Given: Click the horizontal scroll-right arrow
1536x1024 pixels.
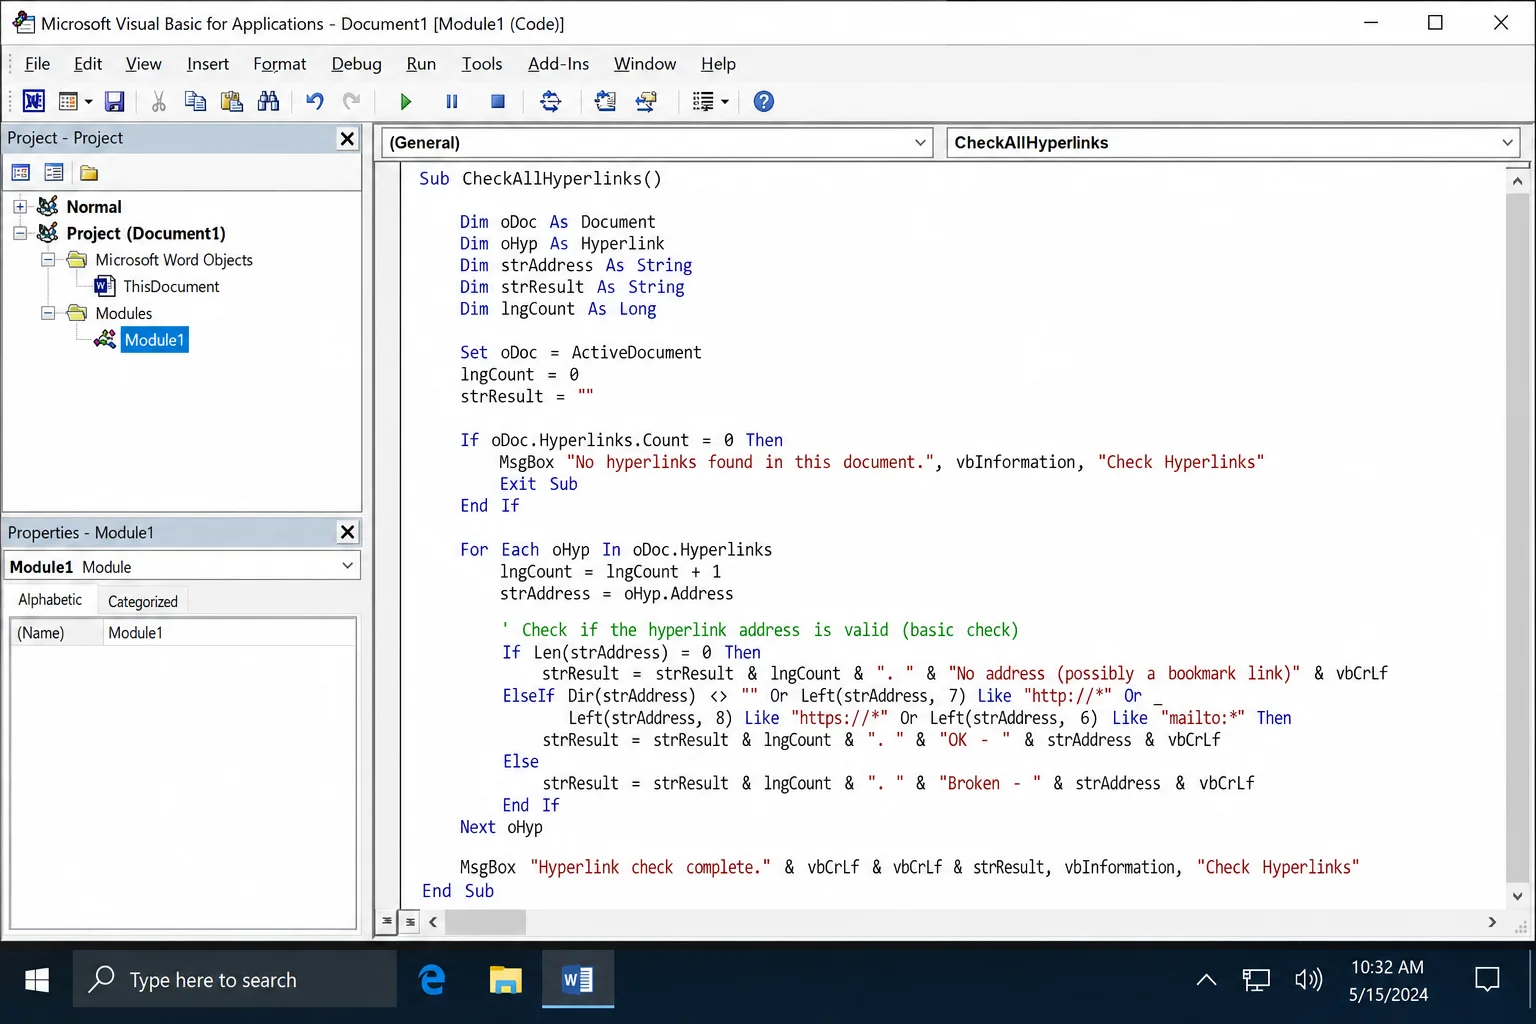Looking at the screenshot, I should click(x=1492, y=922).
